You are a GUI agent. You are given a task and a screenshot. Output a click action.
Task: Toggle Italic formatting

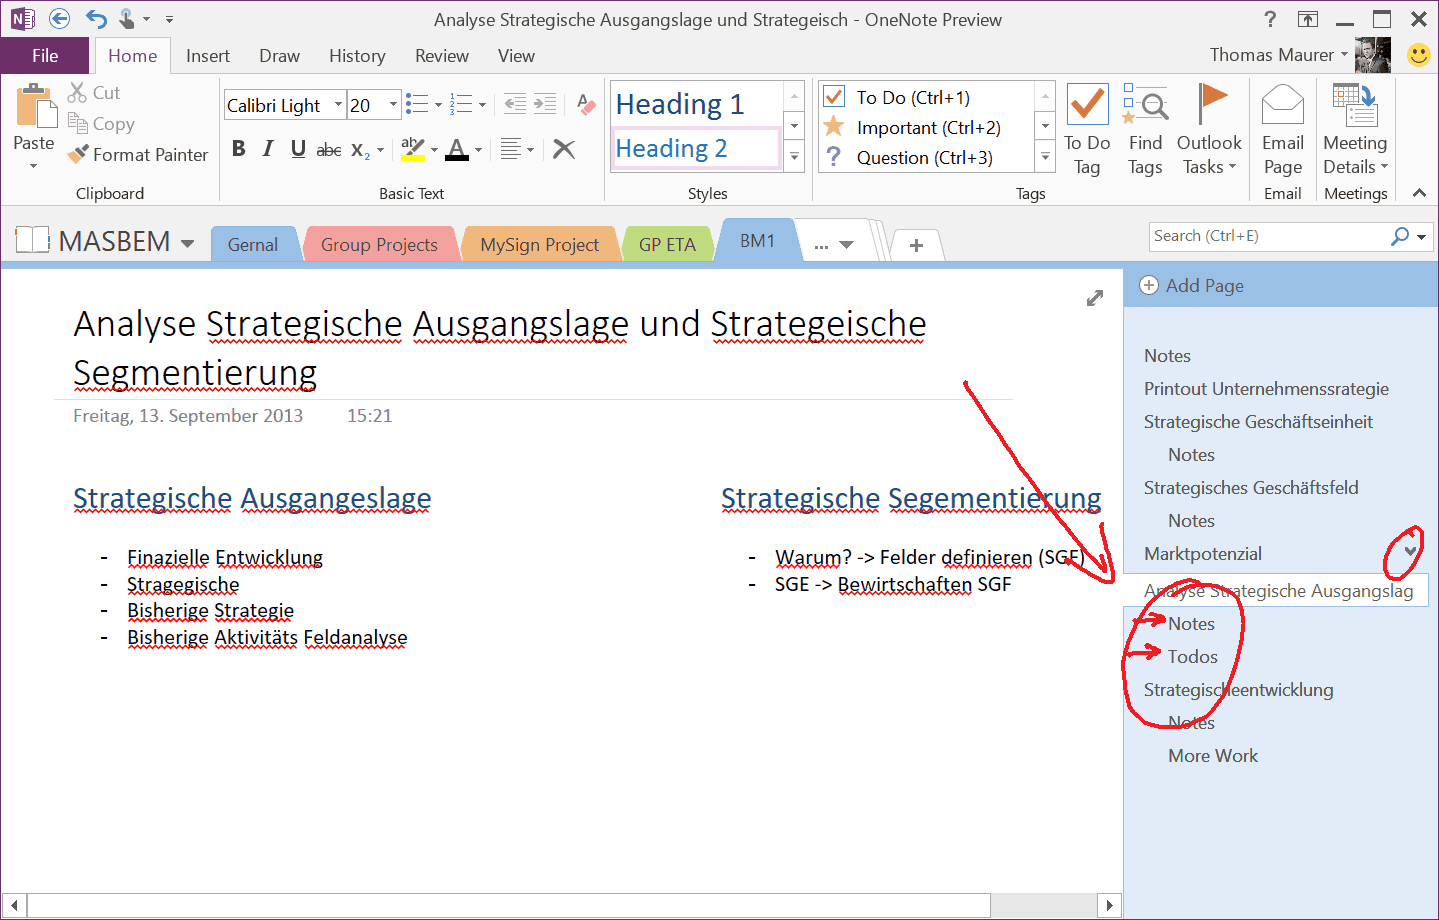(x=268, y=149)
